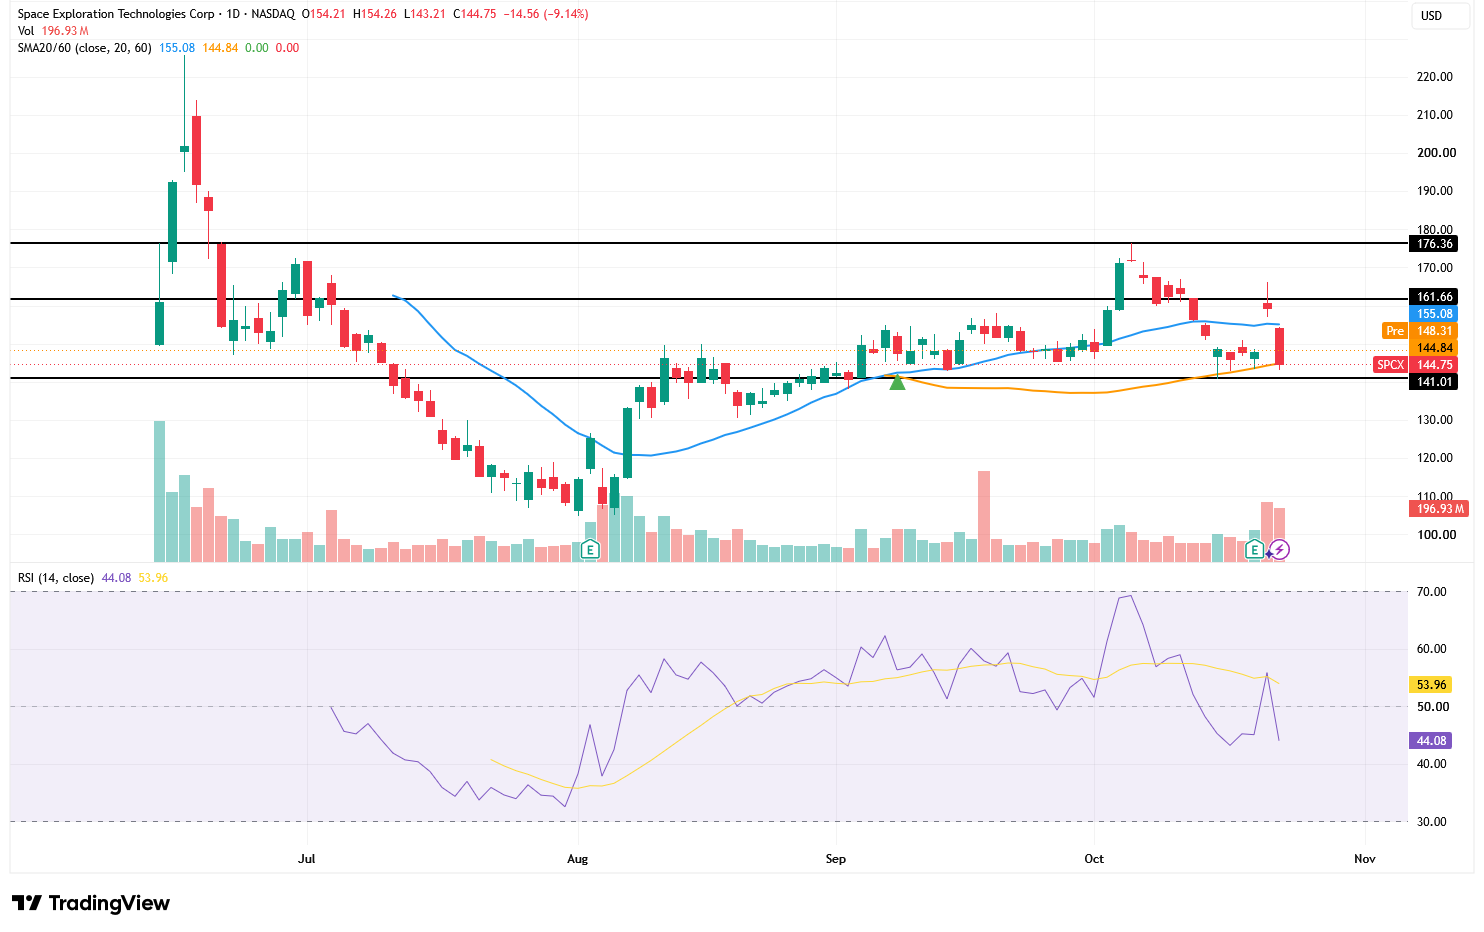Click the 176.36 horizontal line price label
Image resolution: width=1484 pixels, height=932 pixels.
[x=1434, y=244]
